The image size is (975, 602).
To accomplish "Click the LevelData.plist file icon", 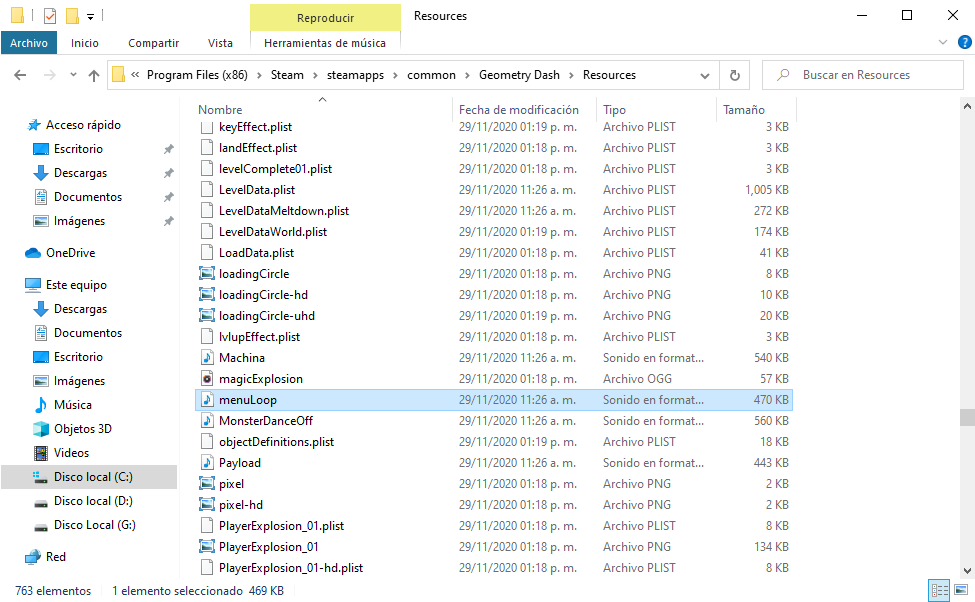I will point(207,190).
